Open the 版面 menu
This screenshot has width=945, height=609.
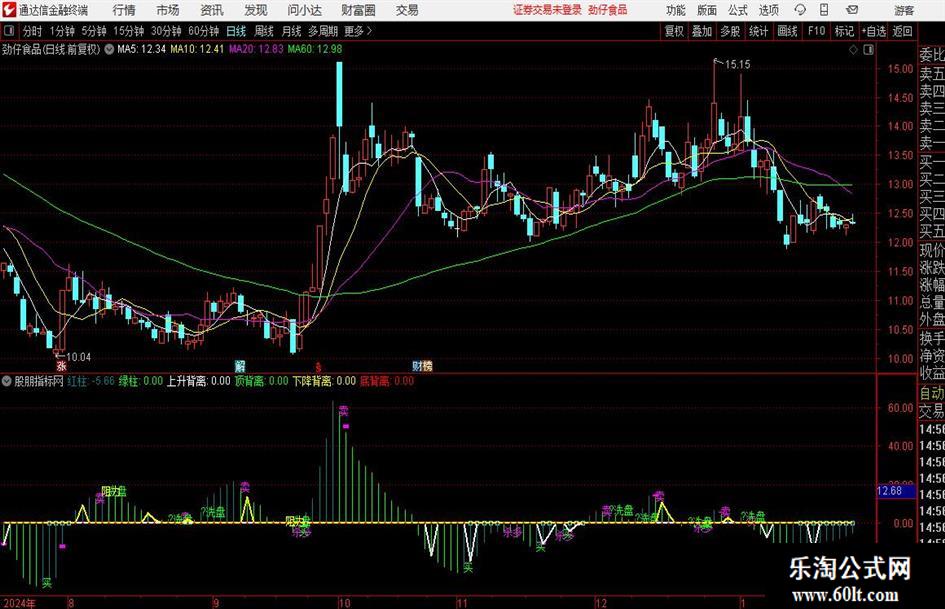(x=706, y=10)
